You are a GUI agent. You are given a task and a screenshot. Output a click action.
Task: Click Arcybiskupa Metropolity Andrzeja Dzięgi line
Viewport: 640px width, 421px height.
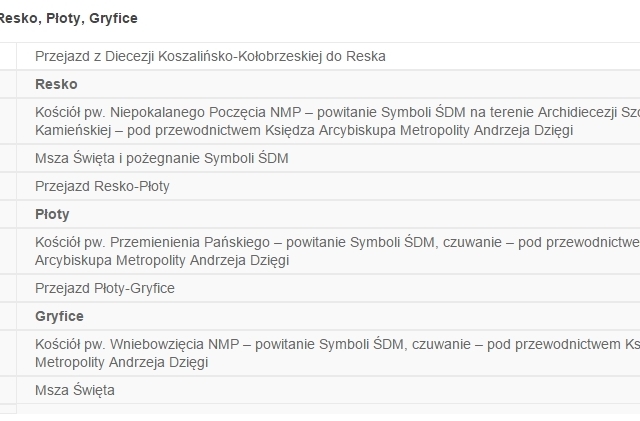pyautogui.click(x=162, y=260)
